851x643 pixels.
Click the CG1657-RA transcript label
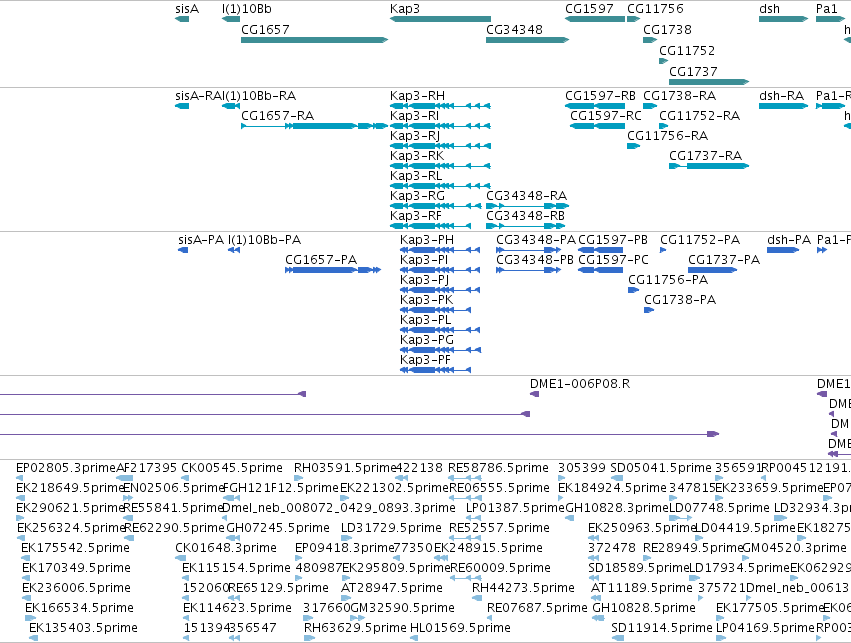(x=278, y=116)
